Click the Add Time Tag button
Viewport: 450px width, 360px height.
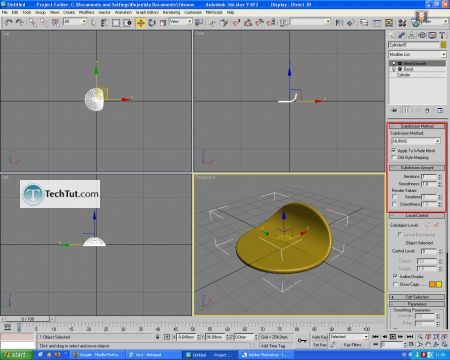(273, 346)
